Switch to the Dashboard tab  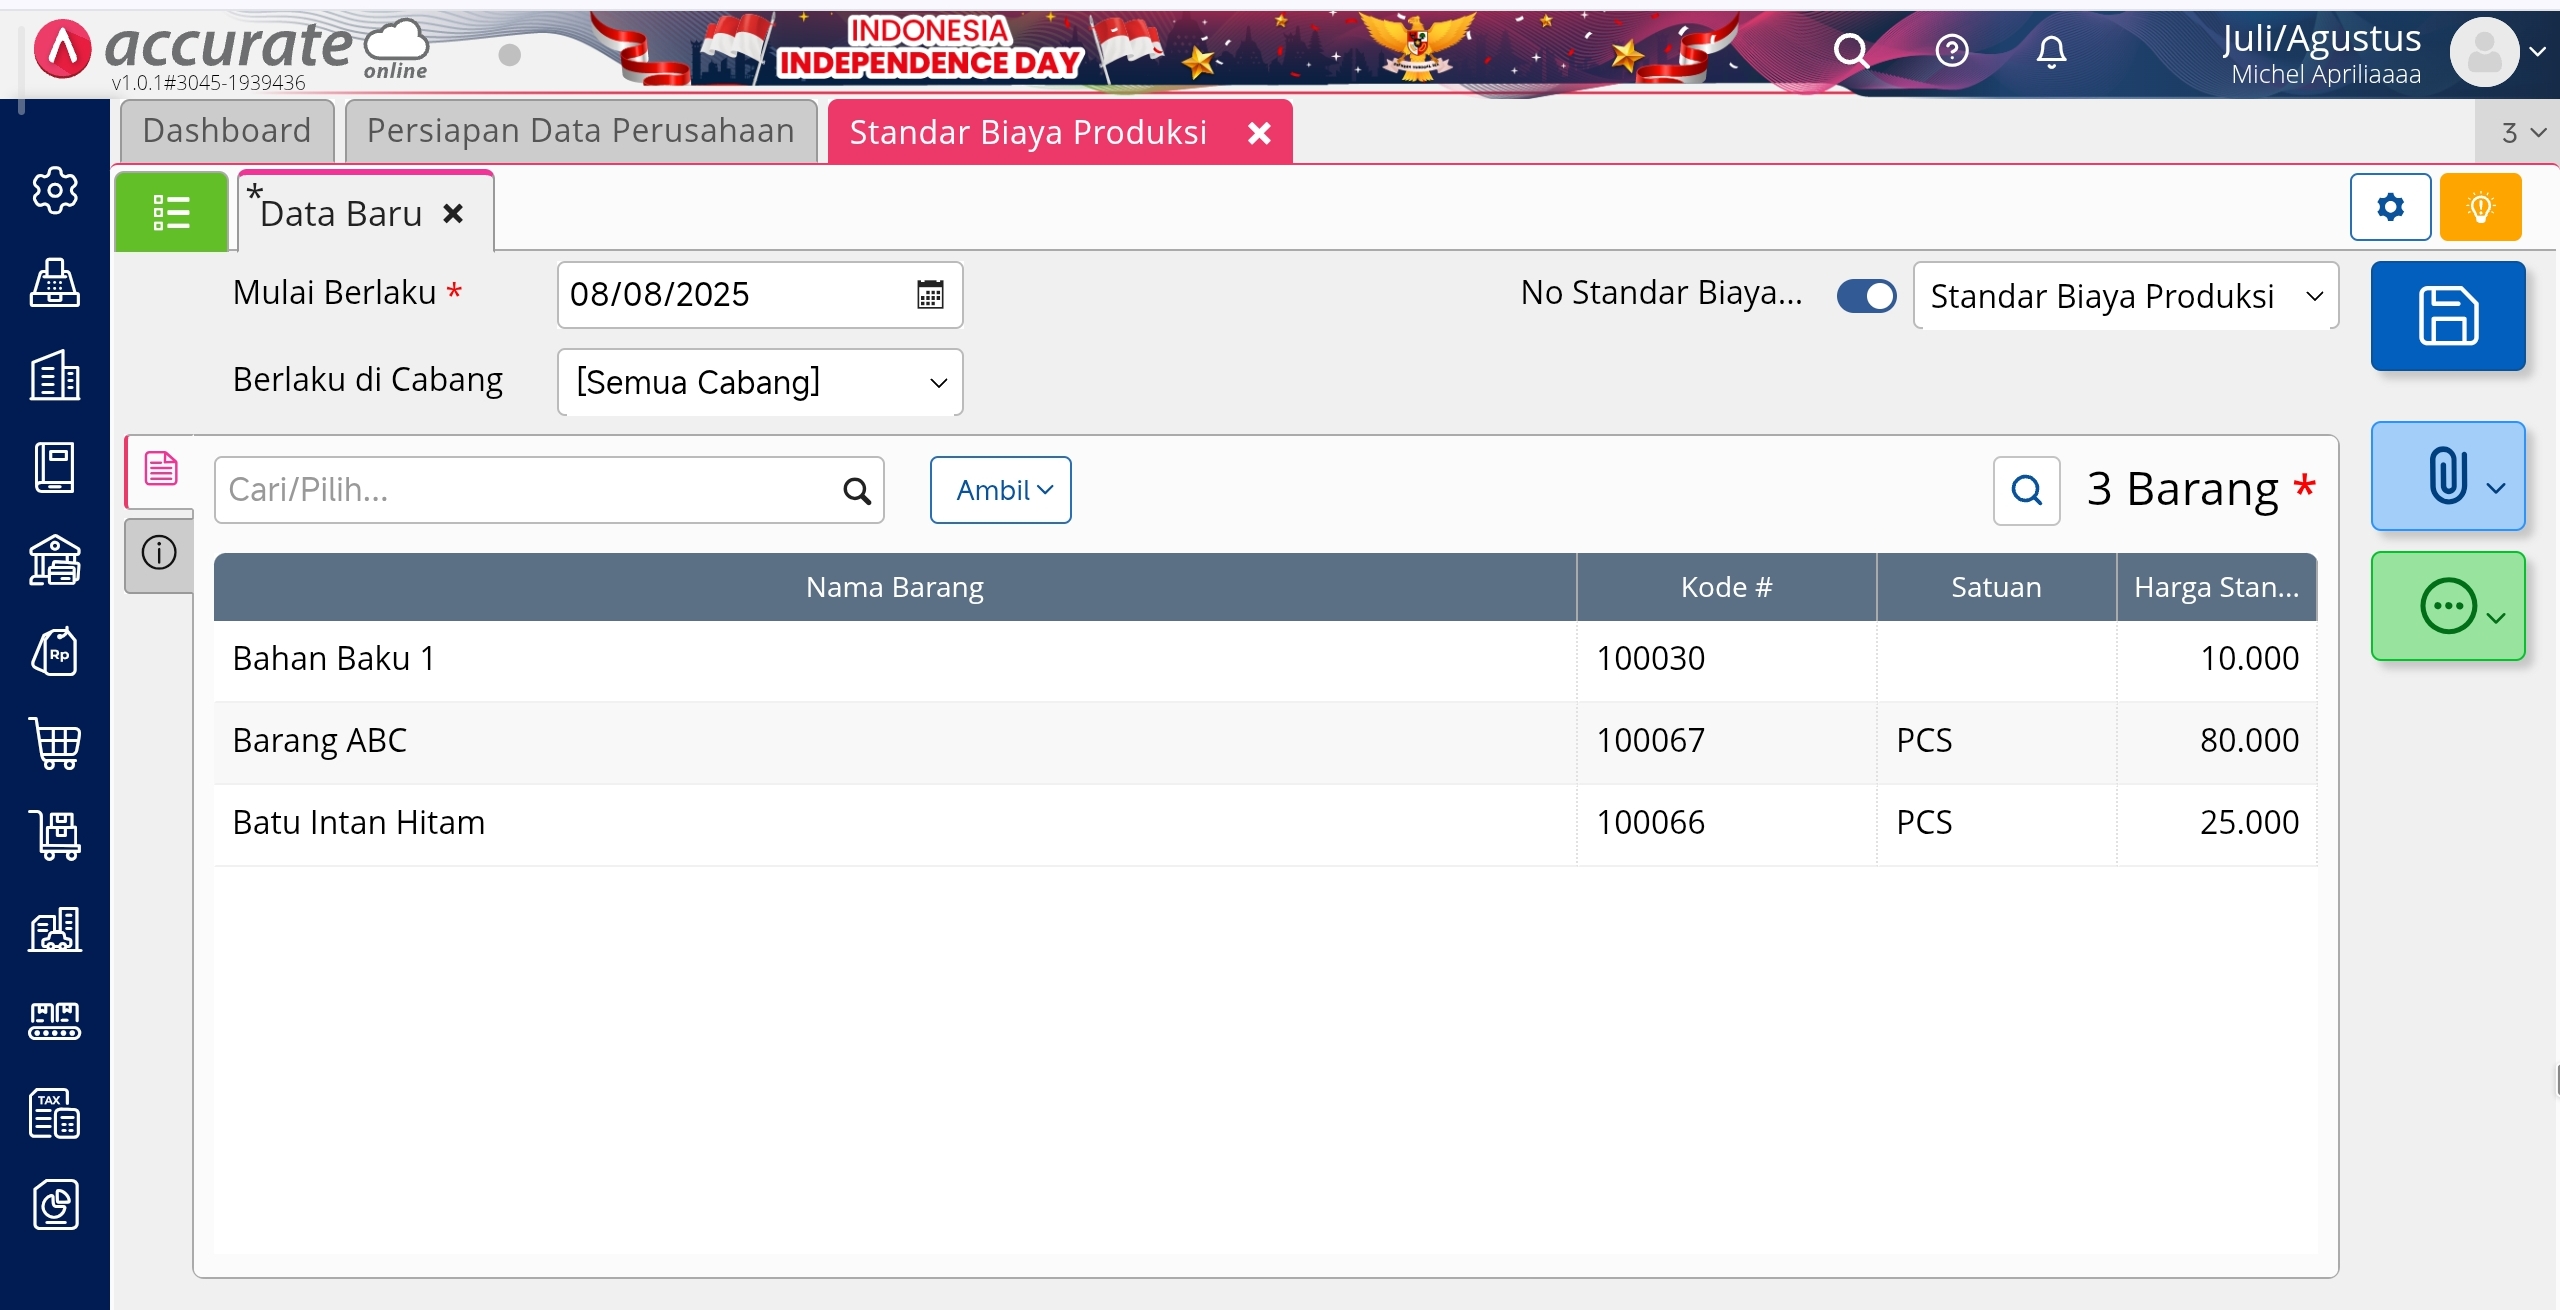(x=227, y=131)
